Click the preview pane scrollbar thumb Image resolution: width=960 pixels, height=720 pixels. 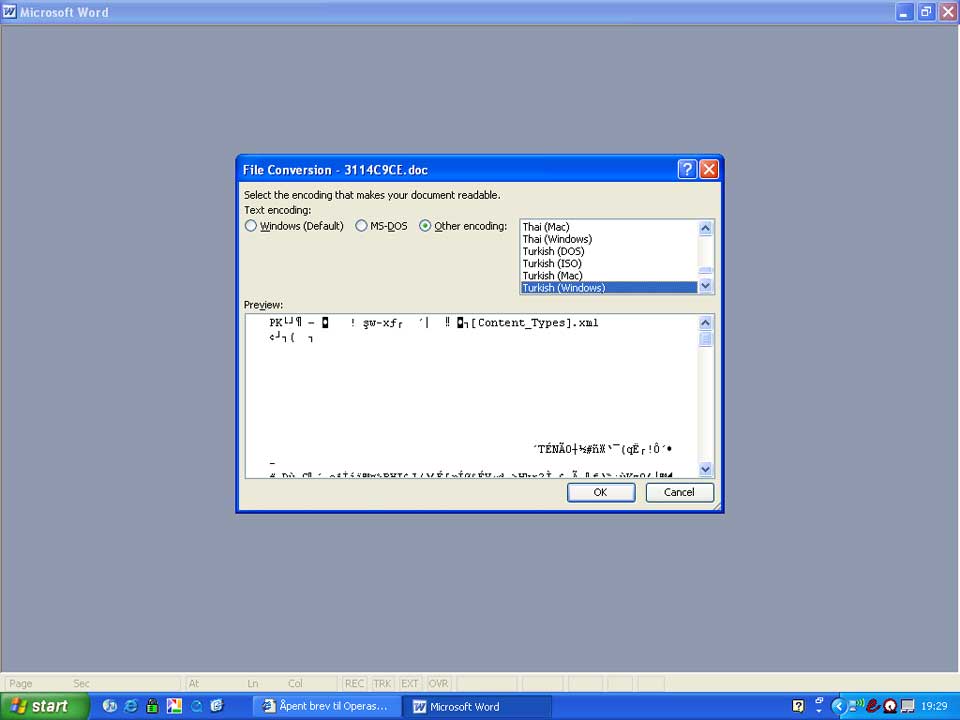[705, 339]
